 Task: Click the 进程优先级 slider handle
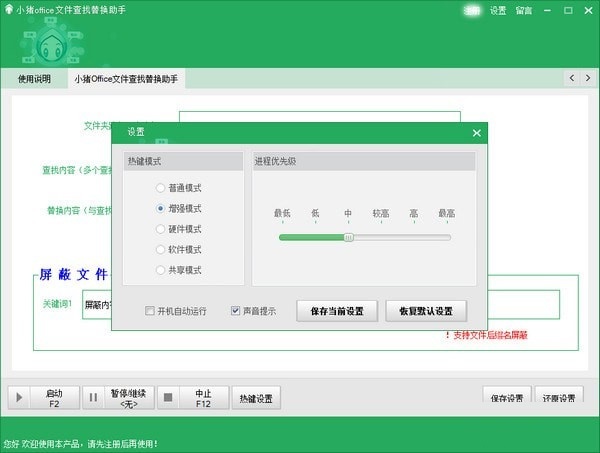click(348, 237)
